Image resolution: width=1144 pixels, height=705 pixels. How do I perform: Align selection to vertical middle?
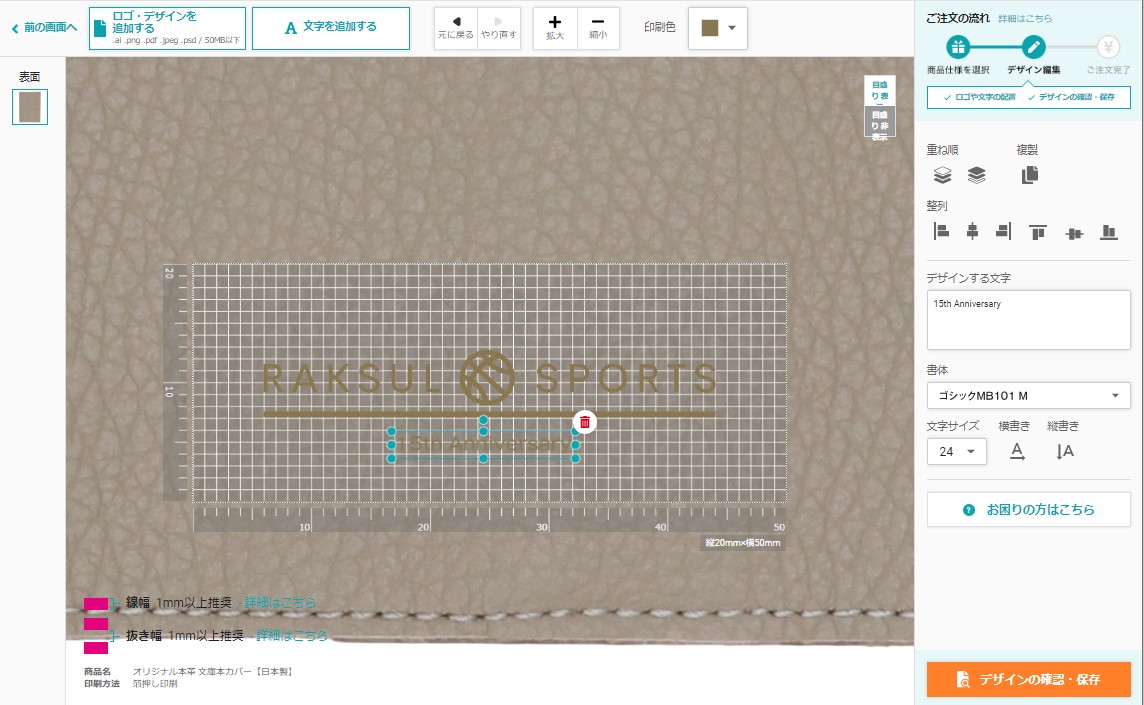pos(1074,234)
